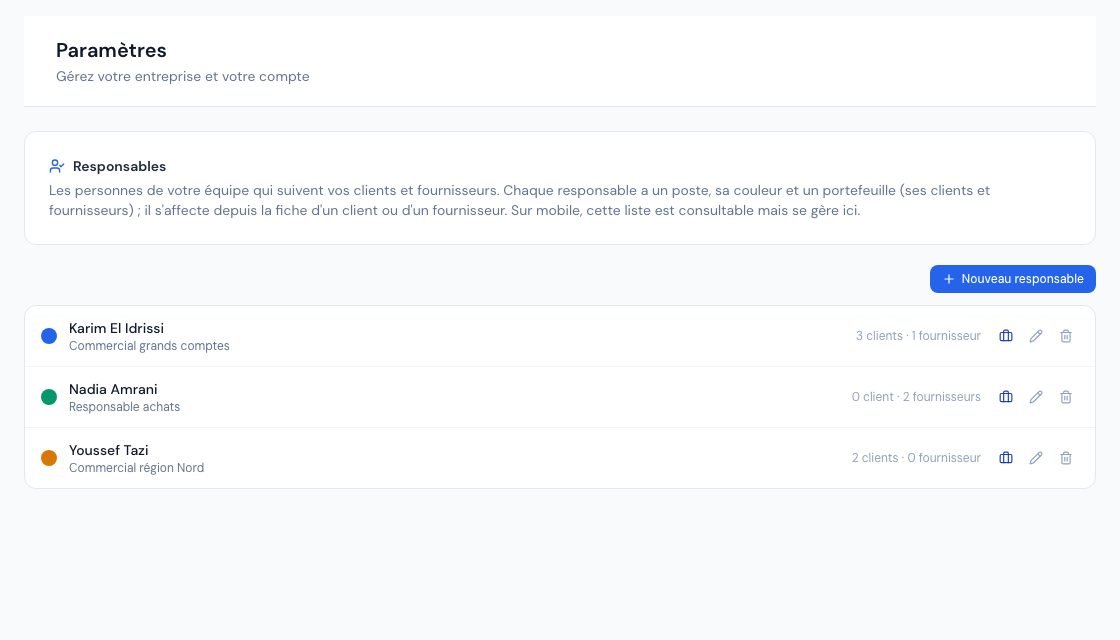
Task: Select Nadia Amrani's green color dot
Action: tap(49, 397)
